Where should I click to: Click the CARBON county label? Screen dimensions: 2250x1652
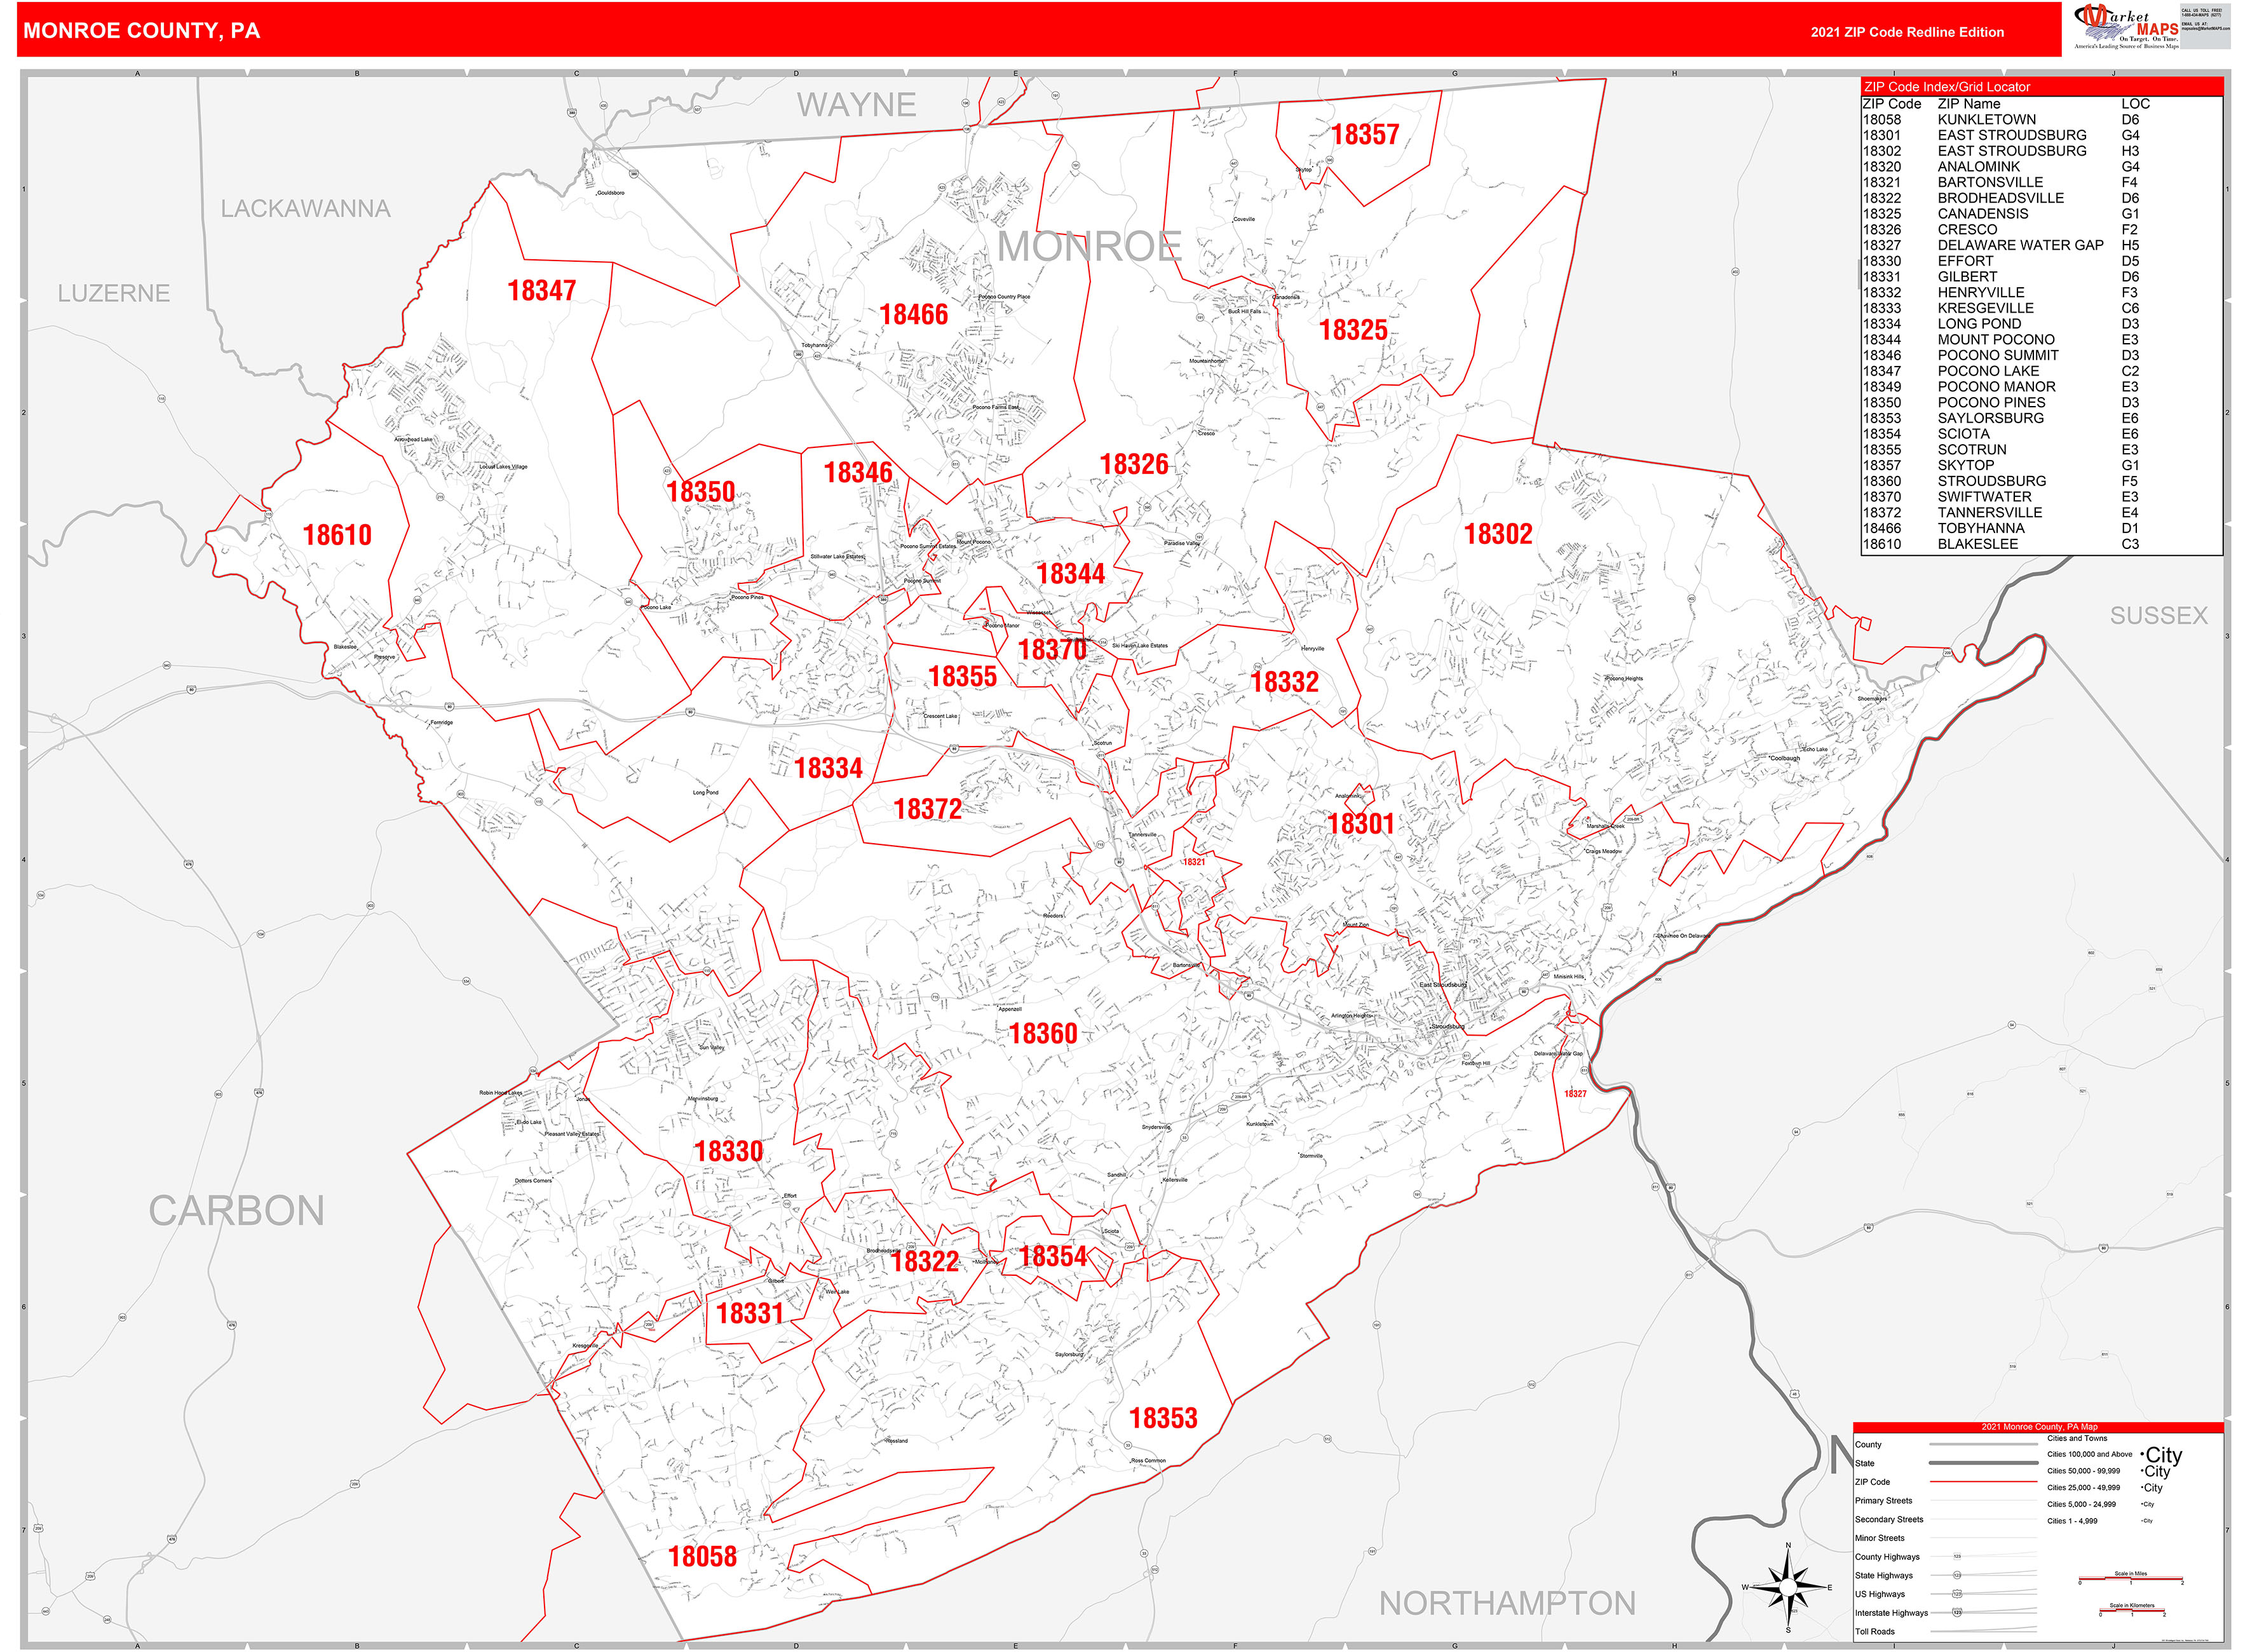[x=236, y=1211]
